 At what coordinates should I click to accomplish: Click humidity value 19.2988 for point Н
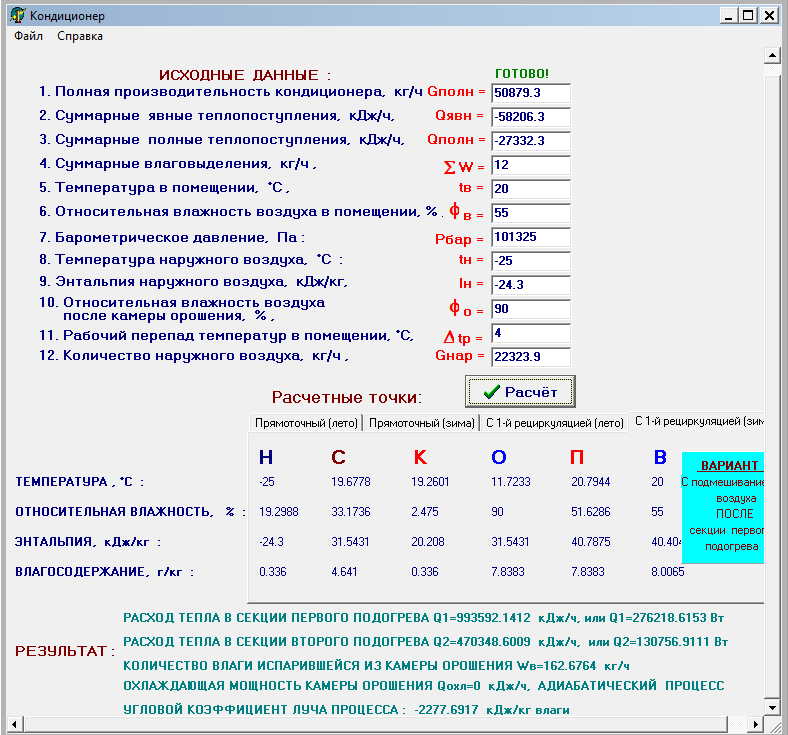pos(279,512)
